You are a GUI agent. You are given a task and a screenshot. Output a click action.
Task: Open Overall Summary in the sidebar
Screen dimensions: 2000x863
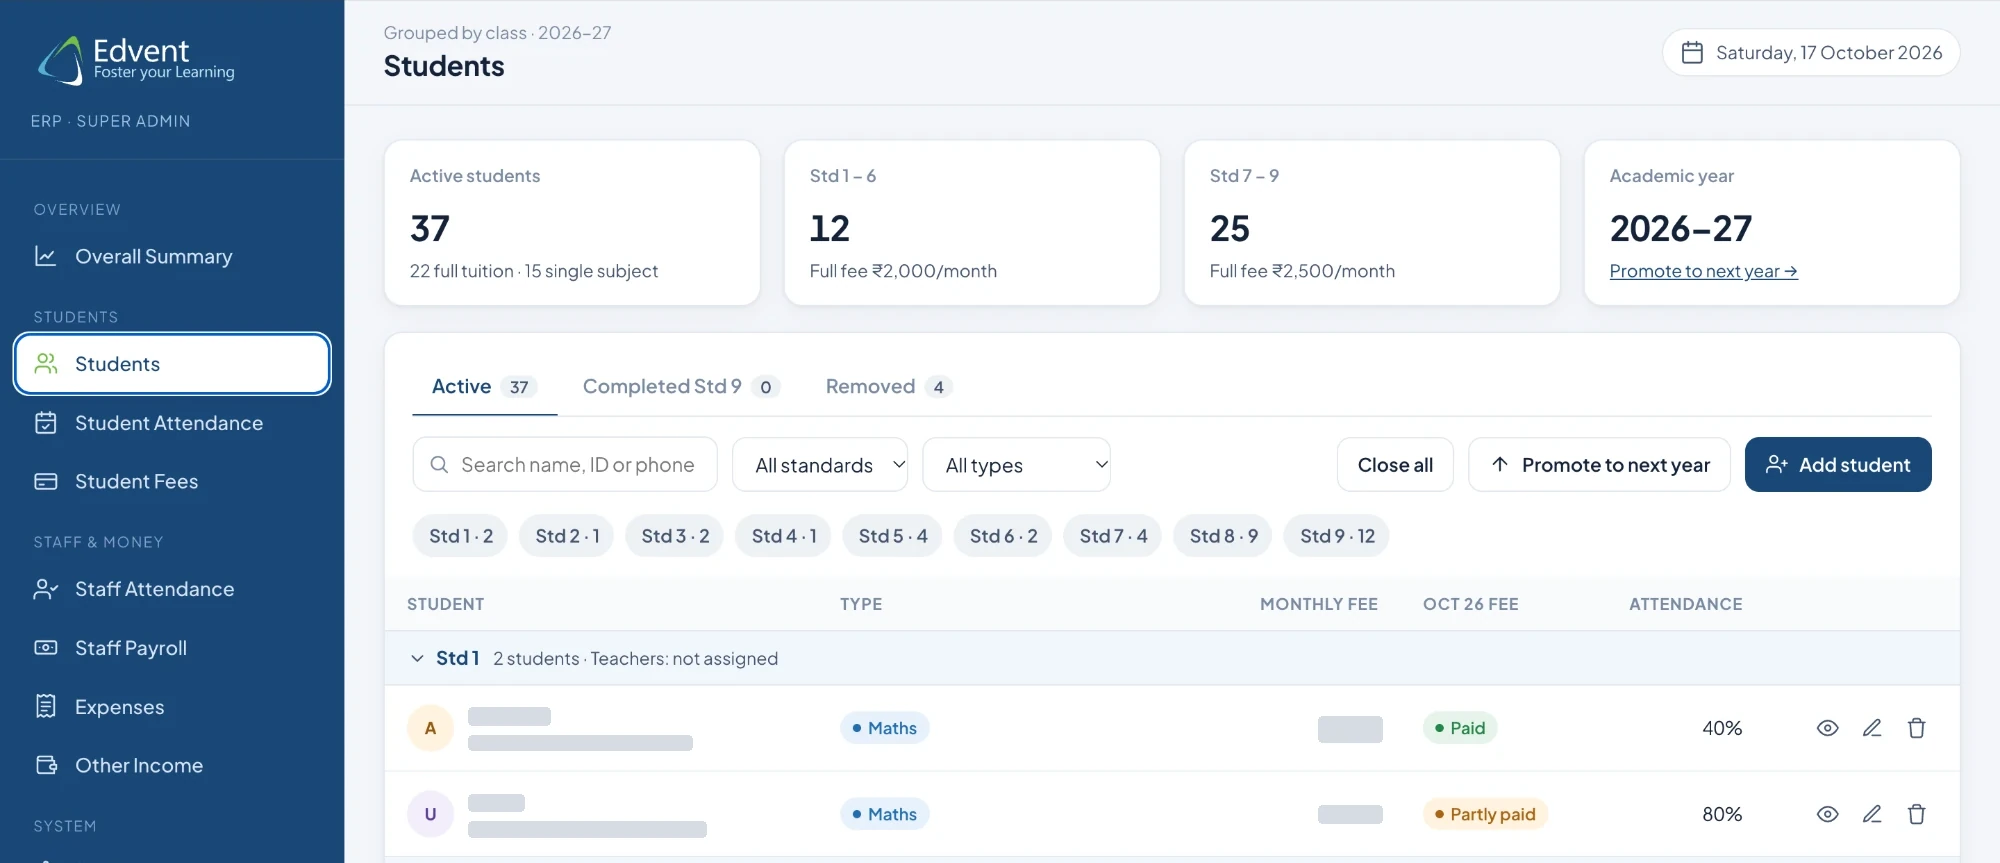pos(172,257)
